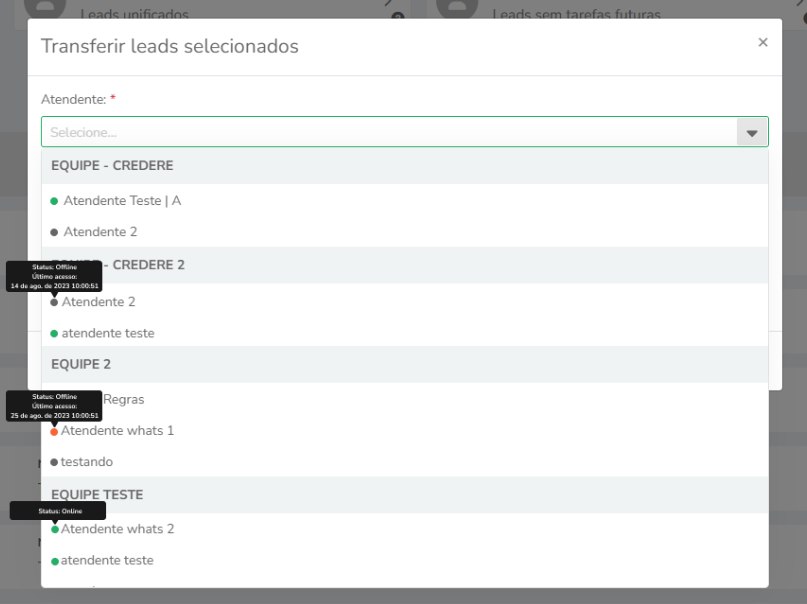
Task: Select Atendente whats 2 in EQUIPE TESTE
Action: 405,529
